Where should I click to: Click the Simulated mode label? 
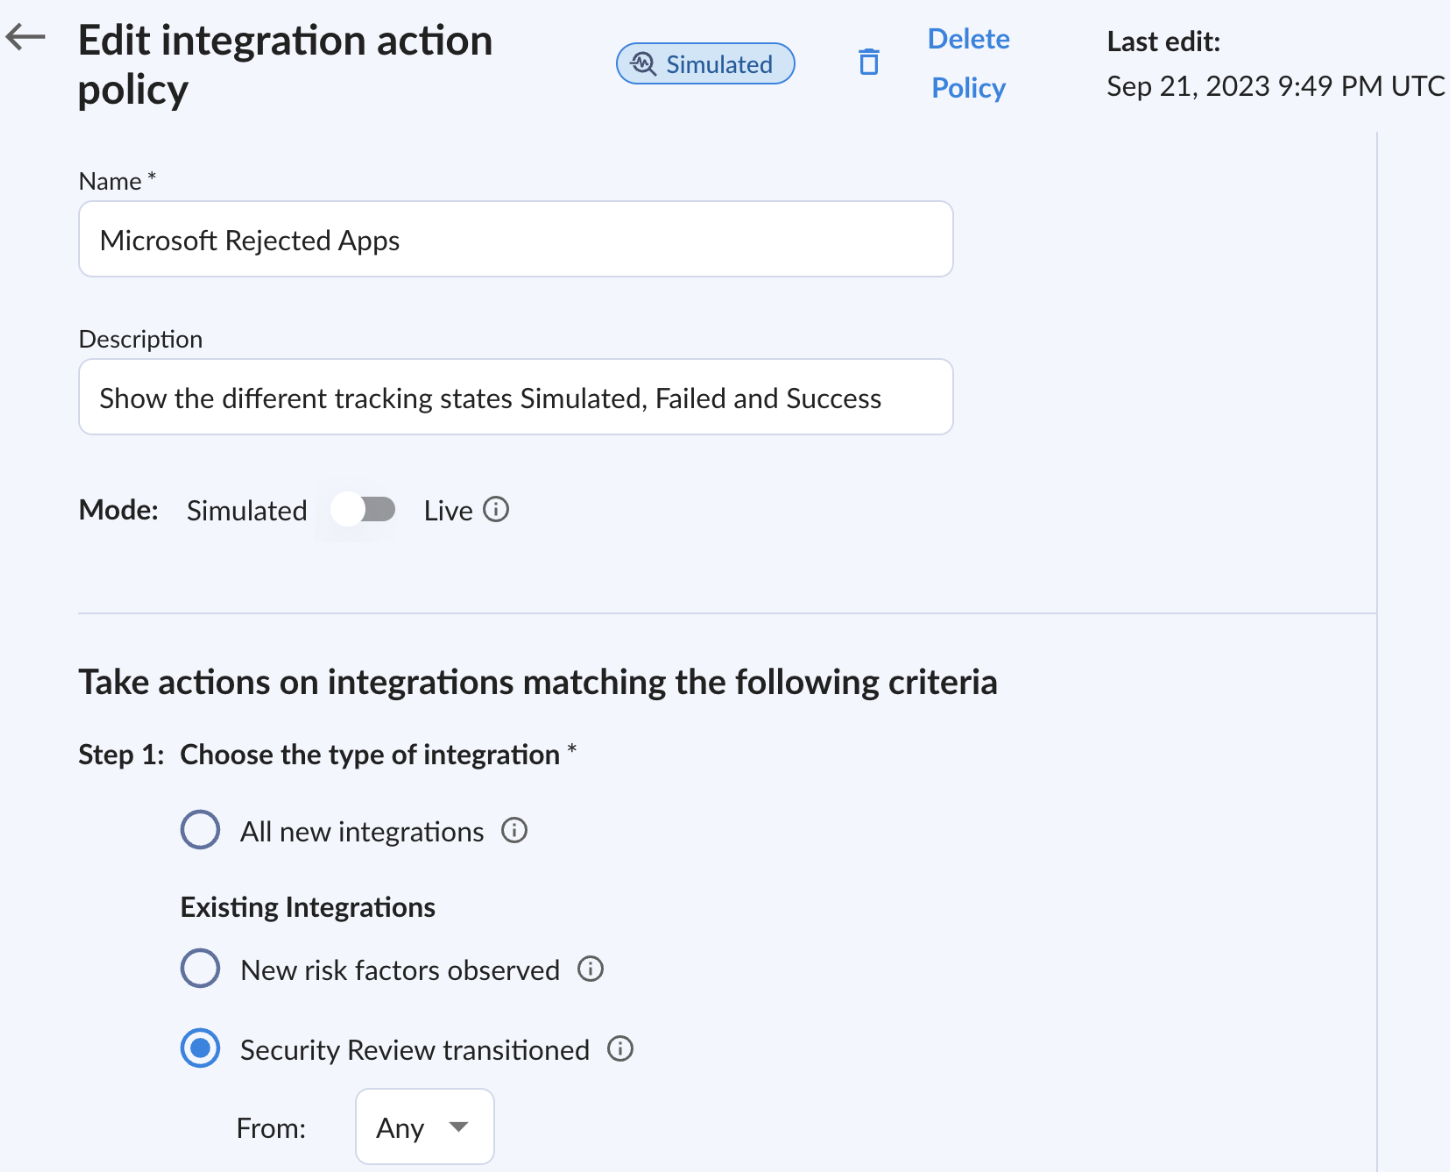point(247,511)
